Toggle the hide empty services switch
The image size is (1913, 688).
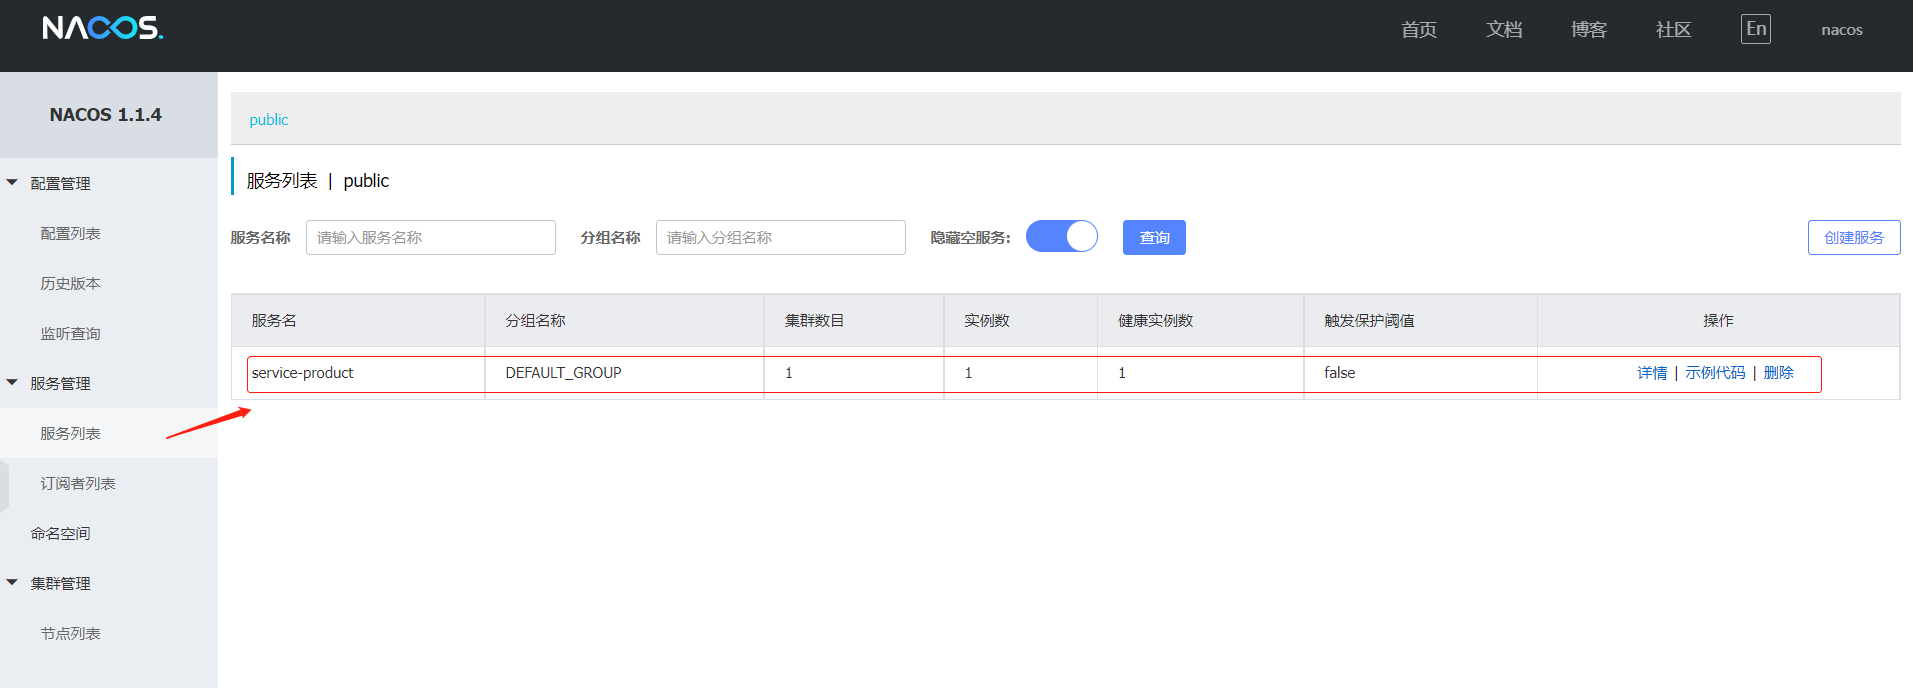1061,237
